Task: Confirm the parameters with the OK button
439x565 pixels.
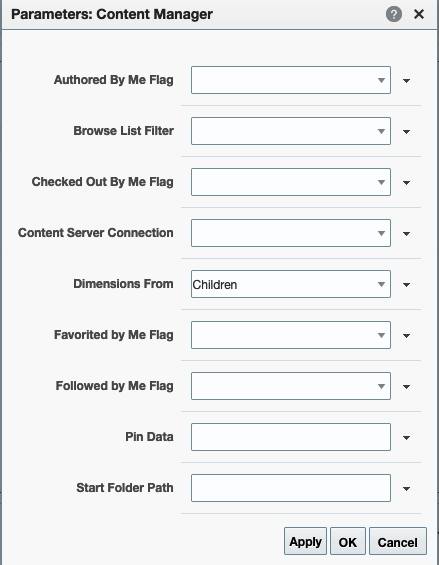Action: pos(348,541)
